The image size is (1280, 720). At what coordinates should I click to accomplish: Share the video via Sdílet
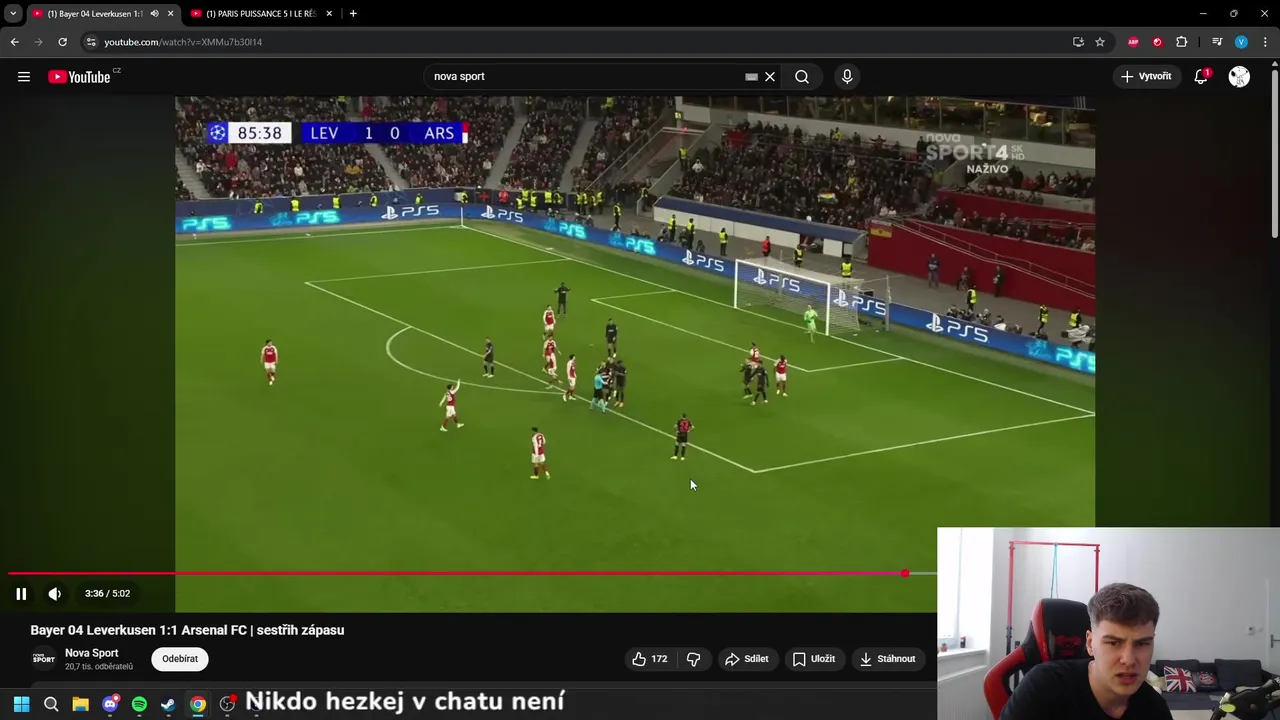[x=747, y=659]
